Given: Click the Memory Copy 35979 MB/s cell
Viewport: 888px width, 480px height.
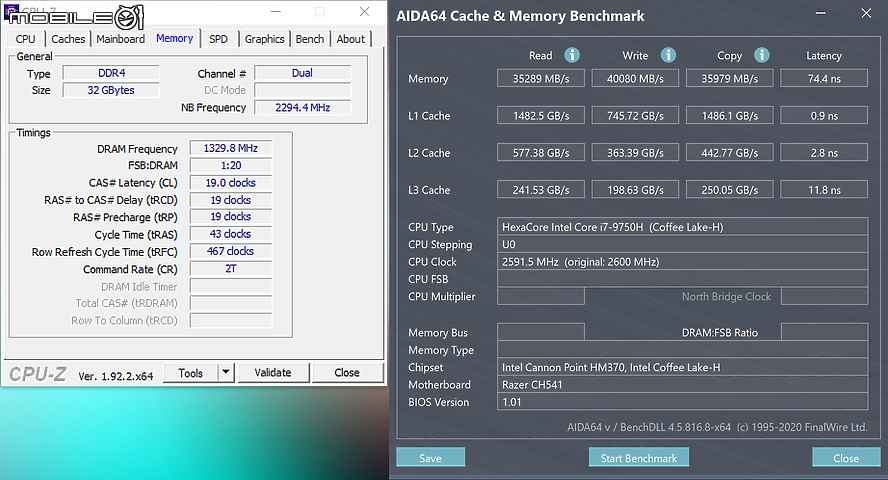Looking at the screenshot, I should click(x=729, y=78).
